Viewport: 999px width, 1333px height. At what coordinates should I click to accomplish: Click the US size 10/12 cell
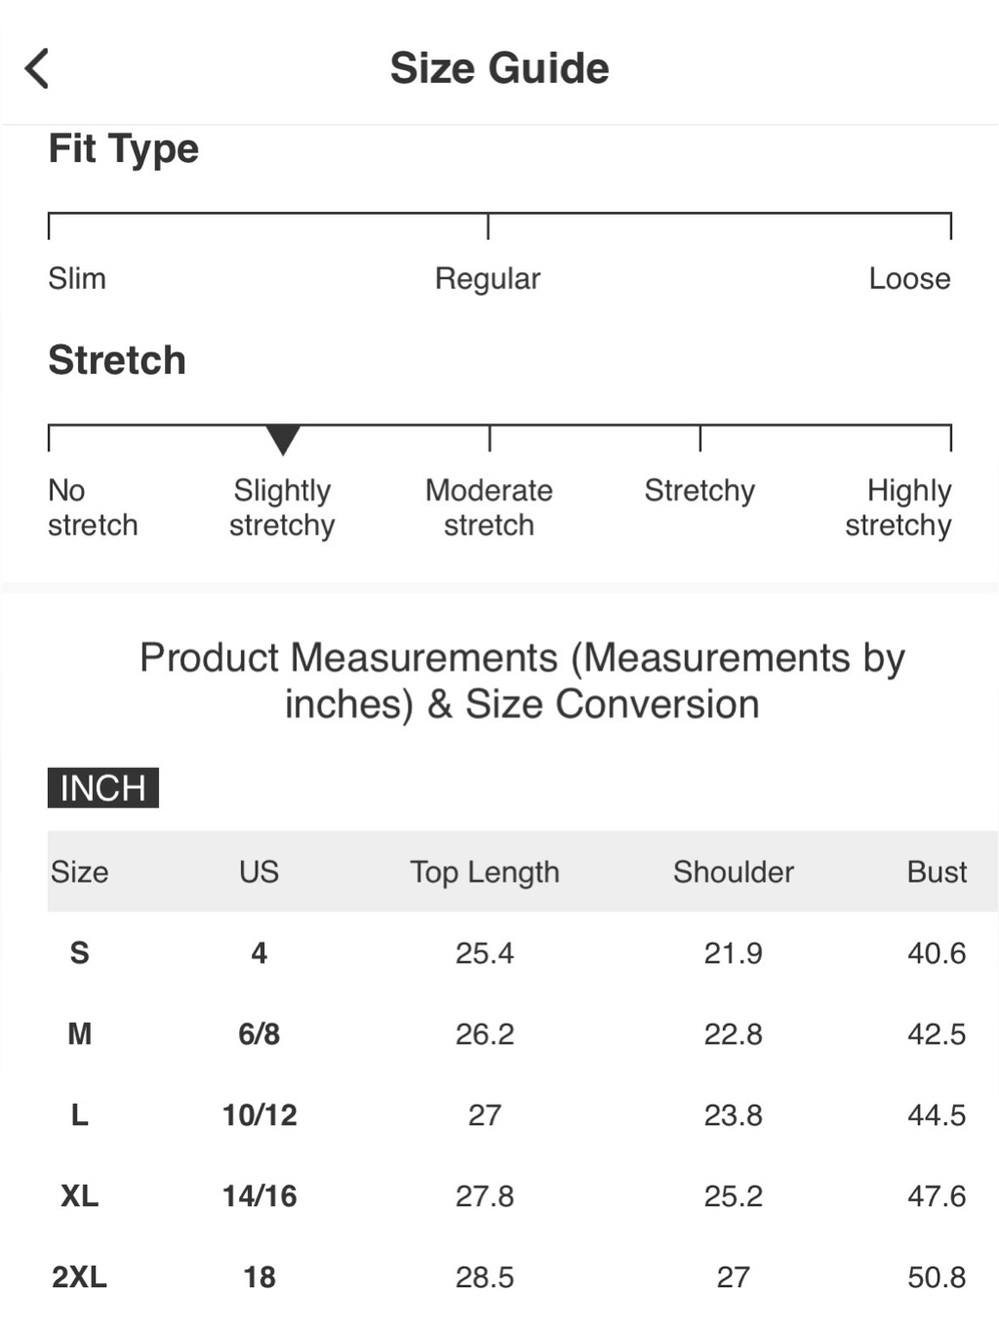[x=259, y=1115]
